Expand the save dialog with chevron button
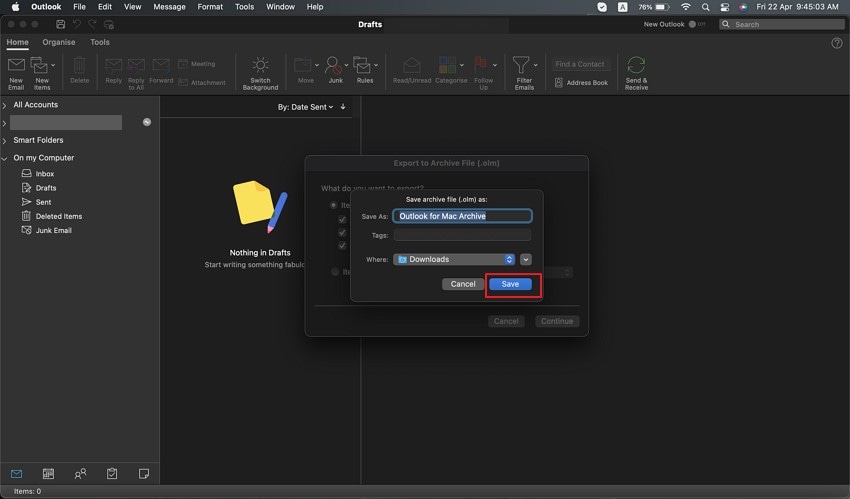 [x=526, y=260]
